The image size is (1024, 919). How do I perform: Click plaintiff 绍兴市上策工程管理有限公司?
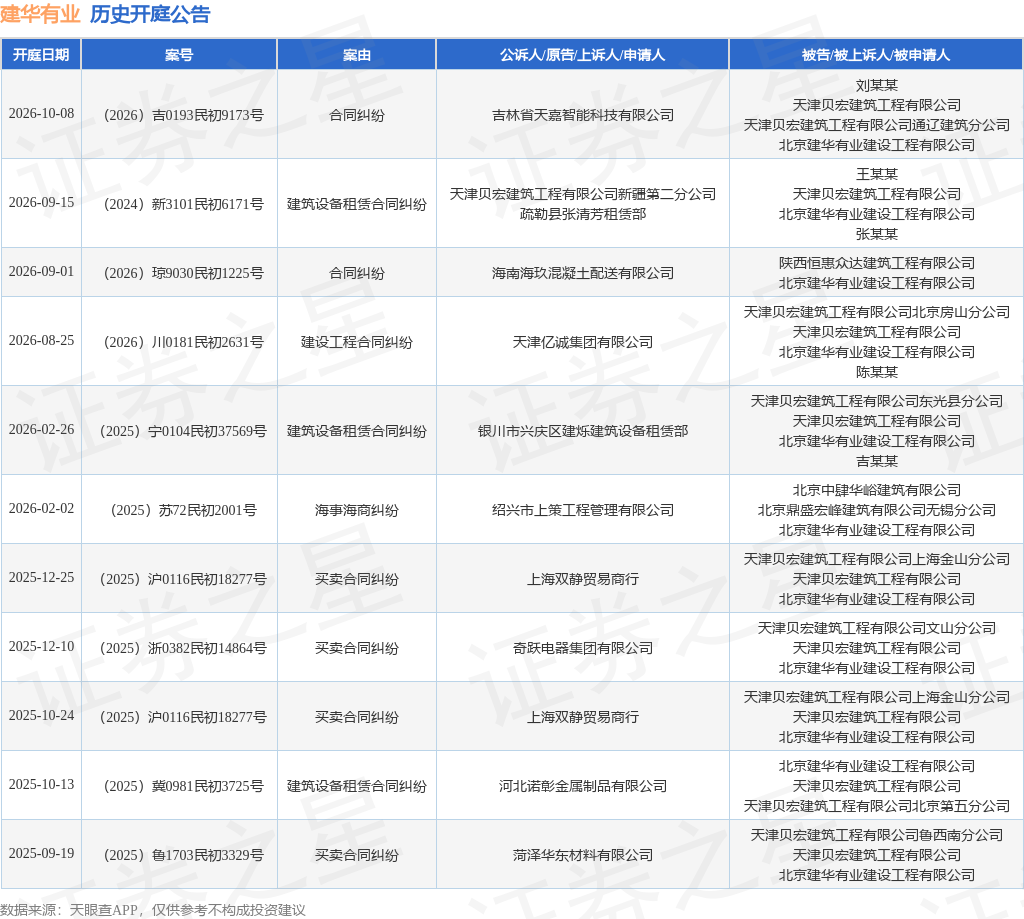click(x=583, y=510)
